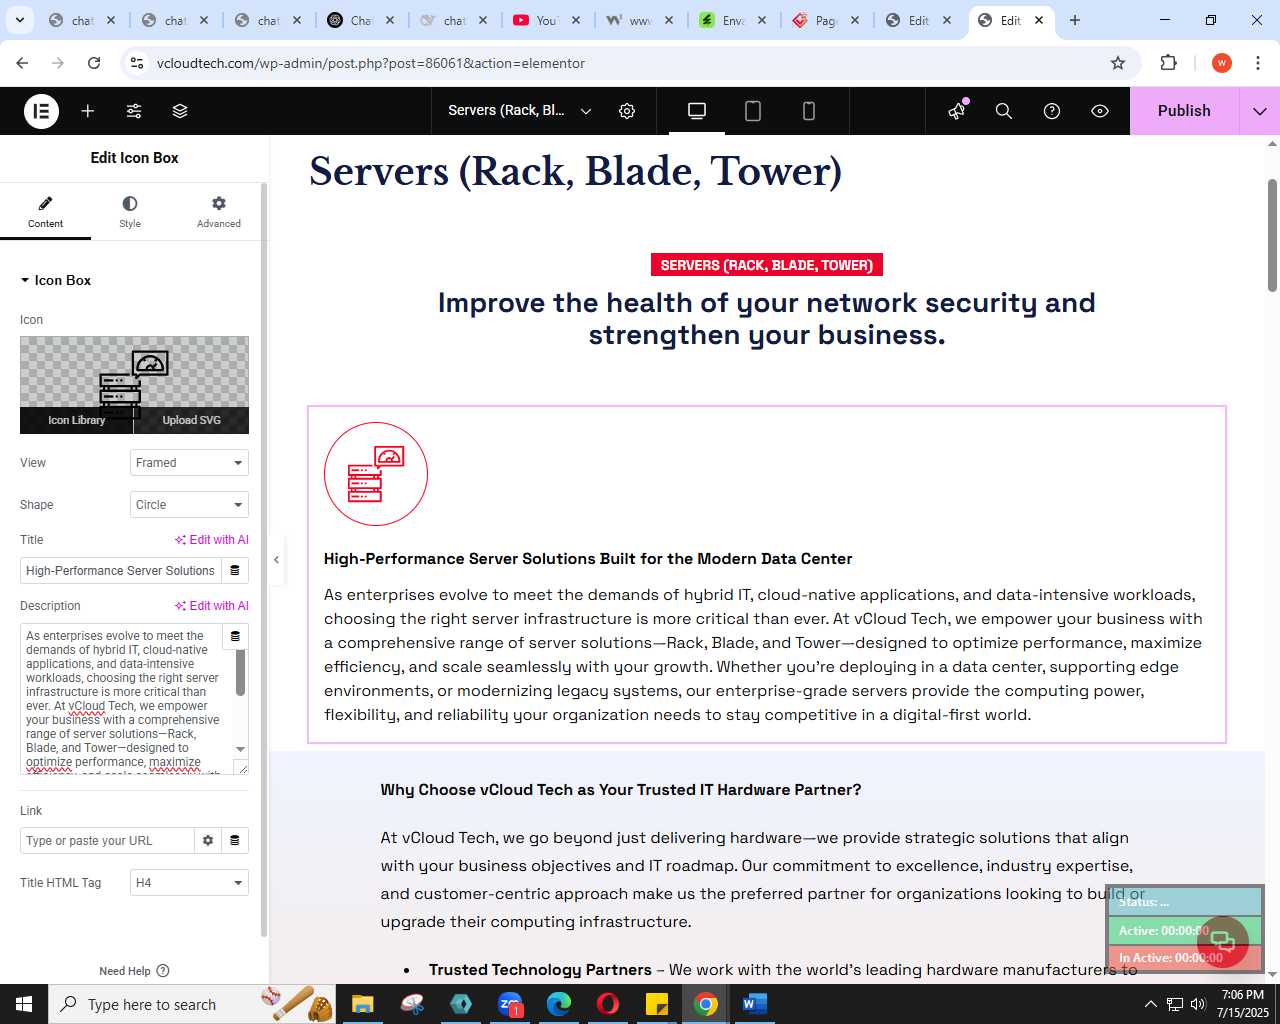The height and width of the screenshot is (1024, 1280).
Task: Switch to tablet preview mode
Action: click(753, 111)
